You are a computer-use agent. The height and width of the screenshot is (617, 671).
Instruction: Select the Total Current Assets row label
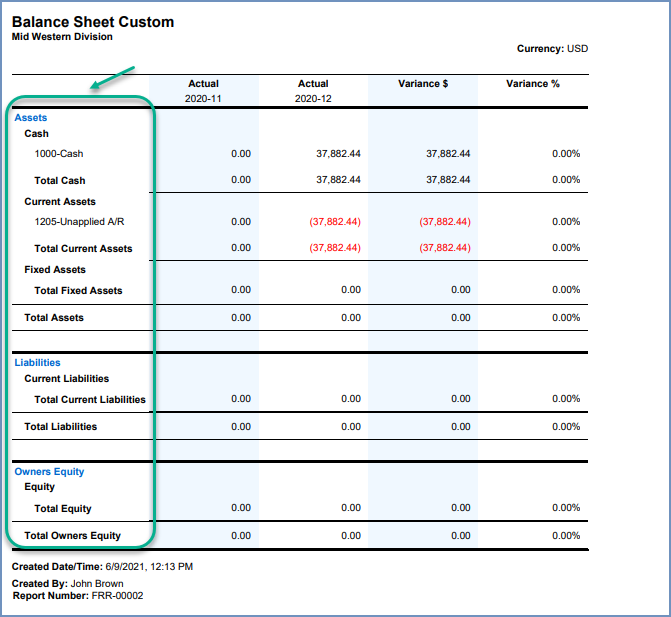(x=83, y=249)
